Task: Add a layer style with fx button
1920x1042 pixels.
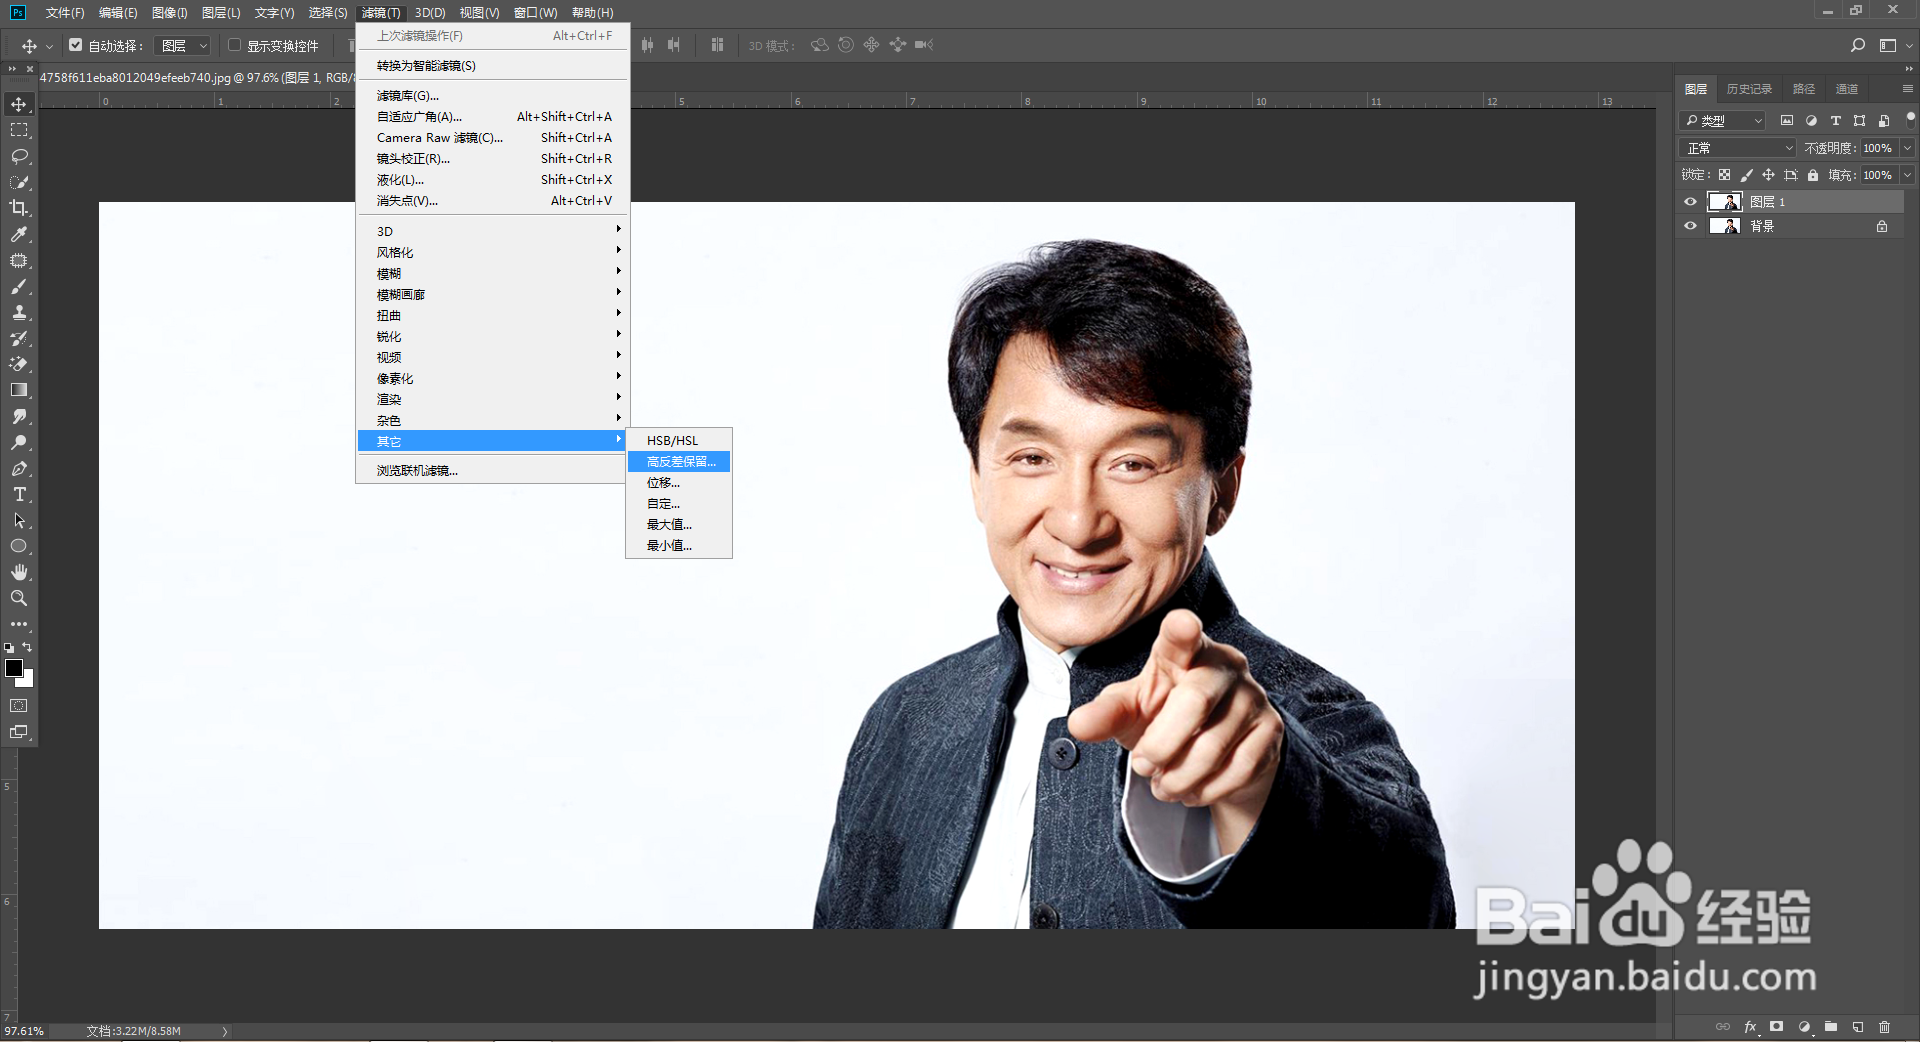Action: coord(1750,1027)
